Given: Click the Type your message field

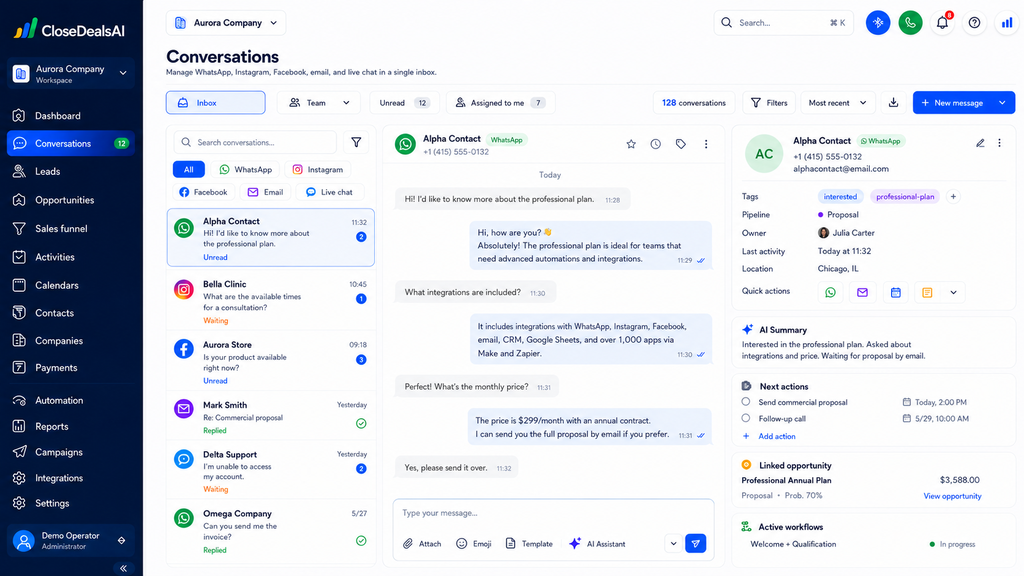Looking at the screenshot, I should click(553, 513).
